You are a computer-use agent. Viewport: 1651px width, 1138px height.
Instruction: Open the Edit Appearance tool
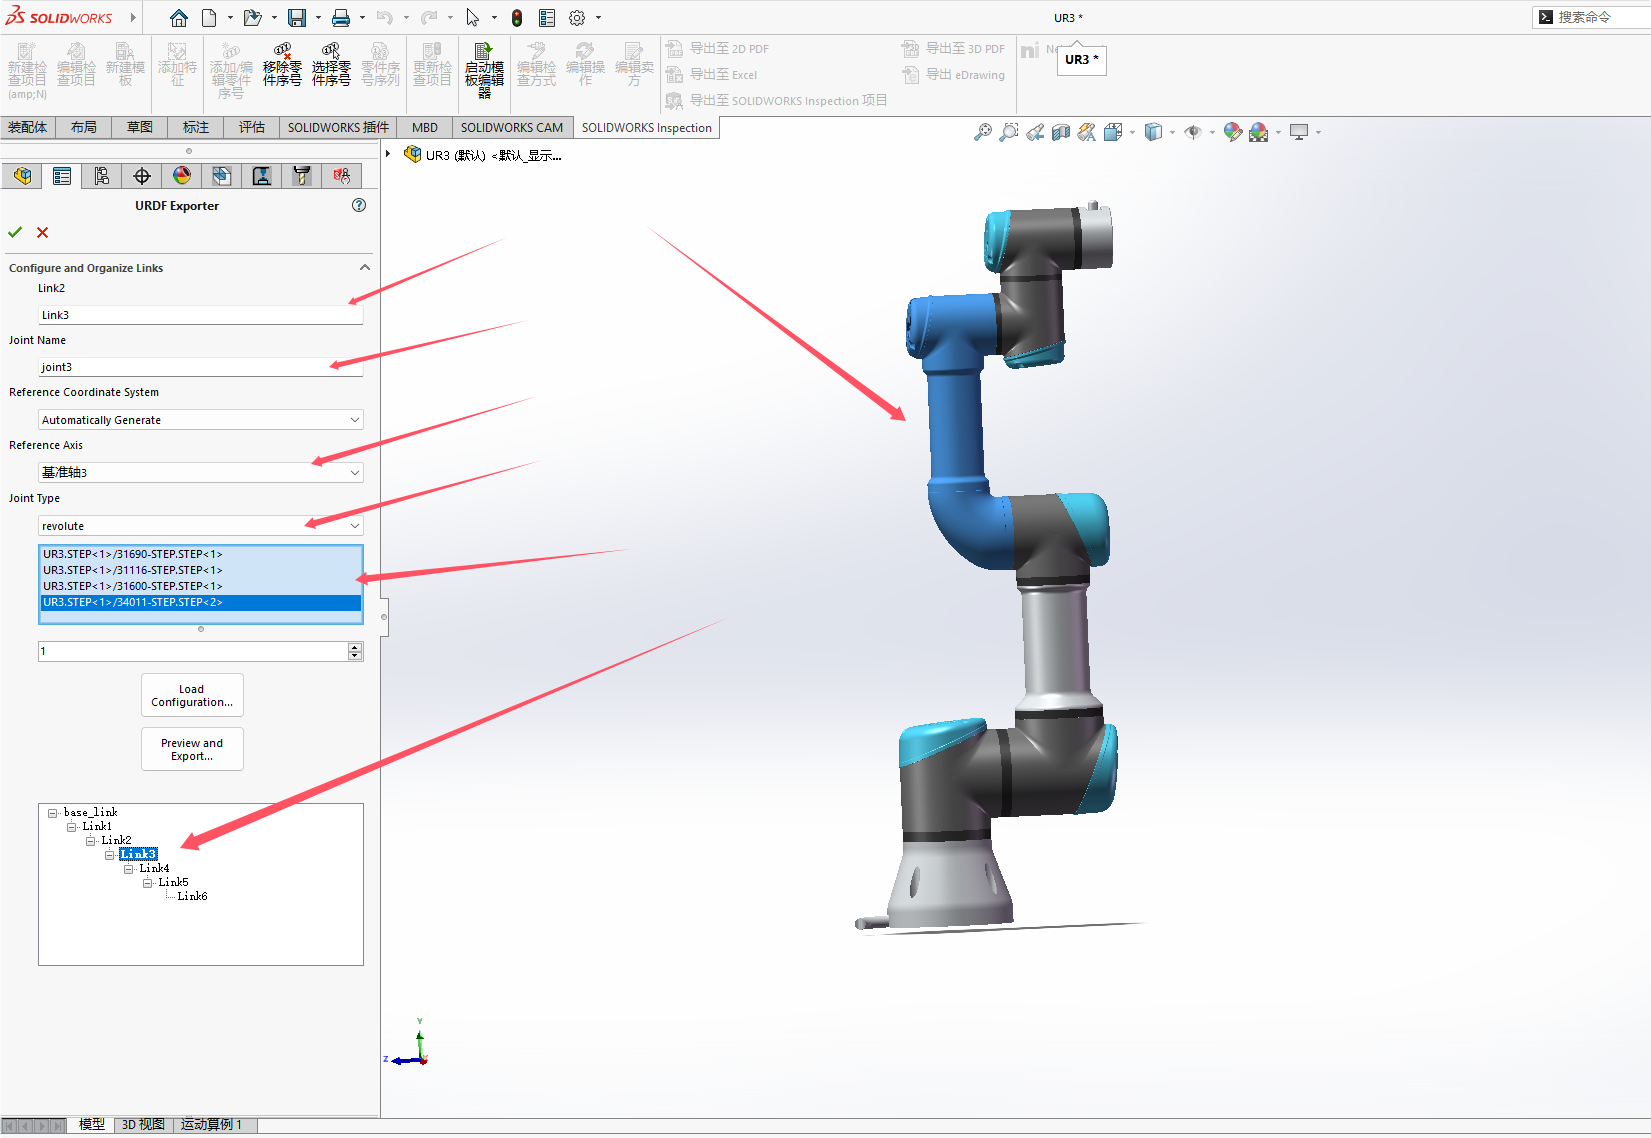[x=1232, y=131]
